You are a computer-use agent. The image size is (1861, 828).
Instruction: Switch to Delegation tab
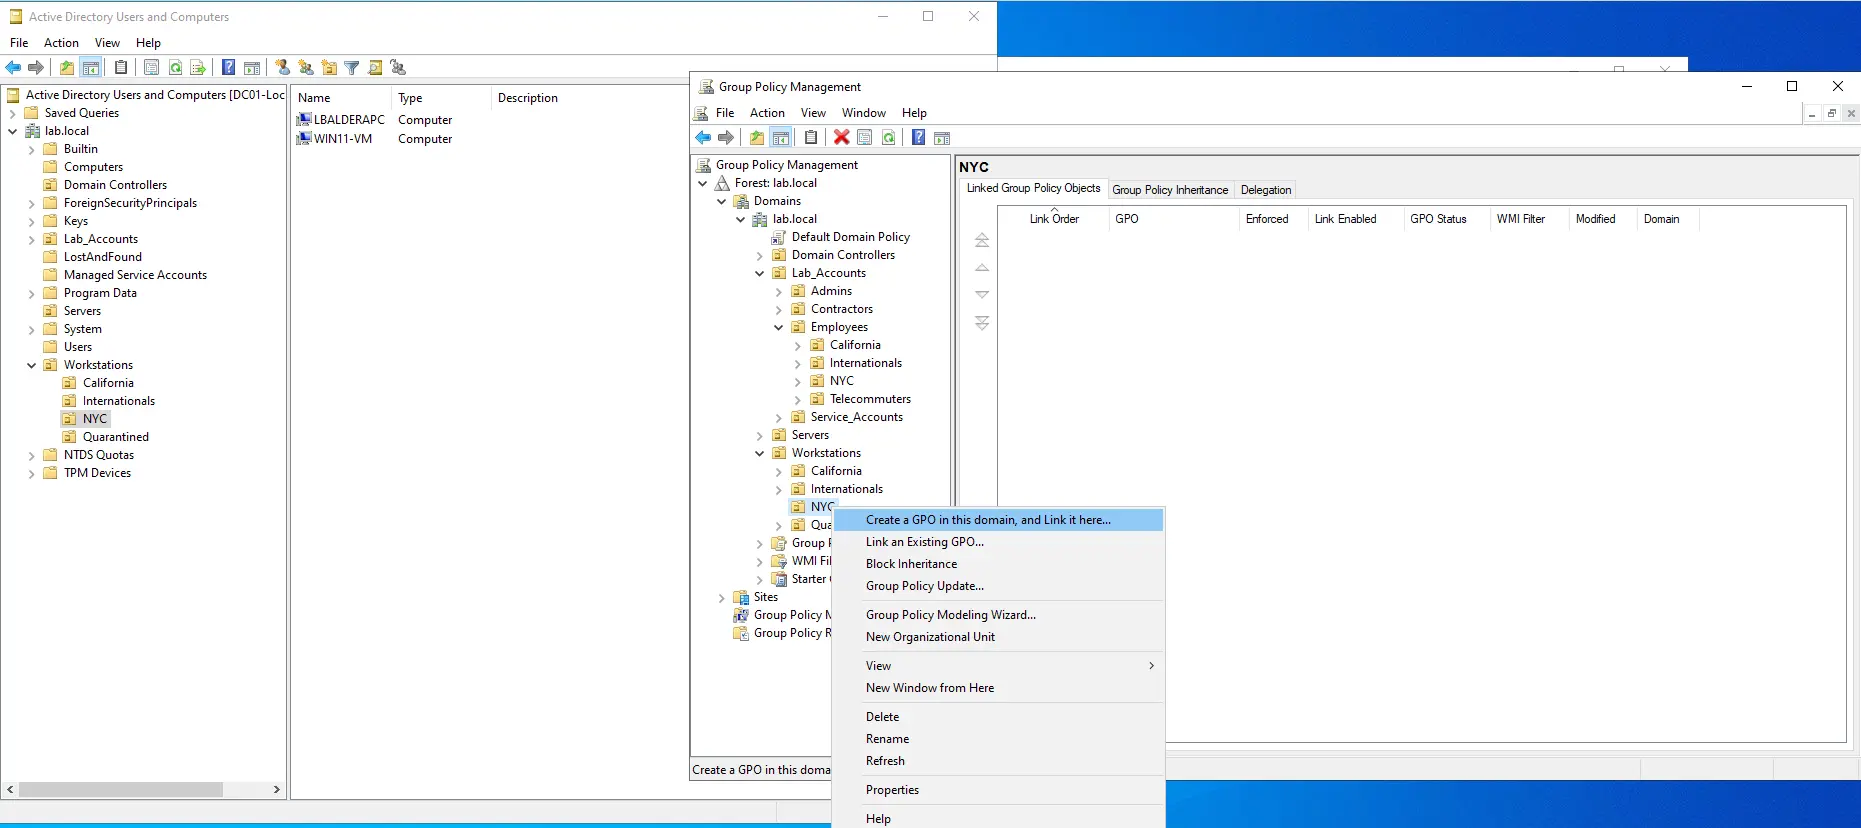click(1266, 190)
